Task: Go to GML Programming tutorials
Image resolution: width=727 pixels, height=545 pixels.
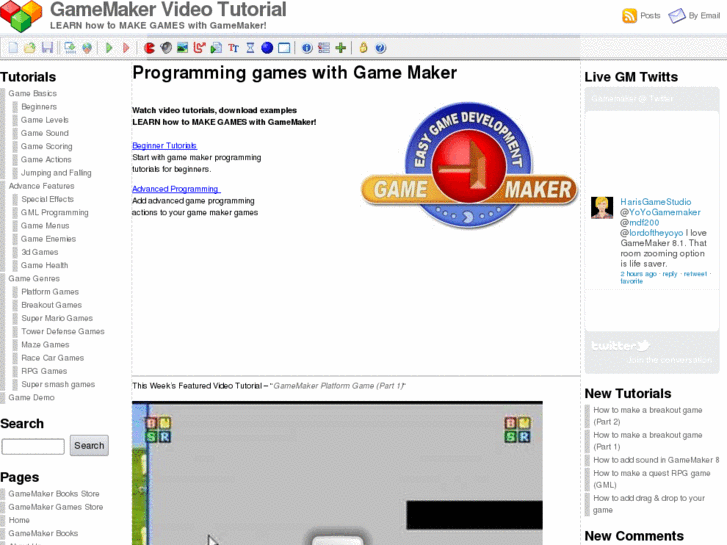Action: [54, 212]
